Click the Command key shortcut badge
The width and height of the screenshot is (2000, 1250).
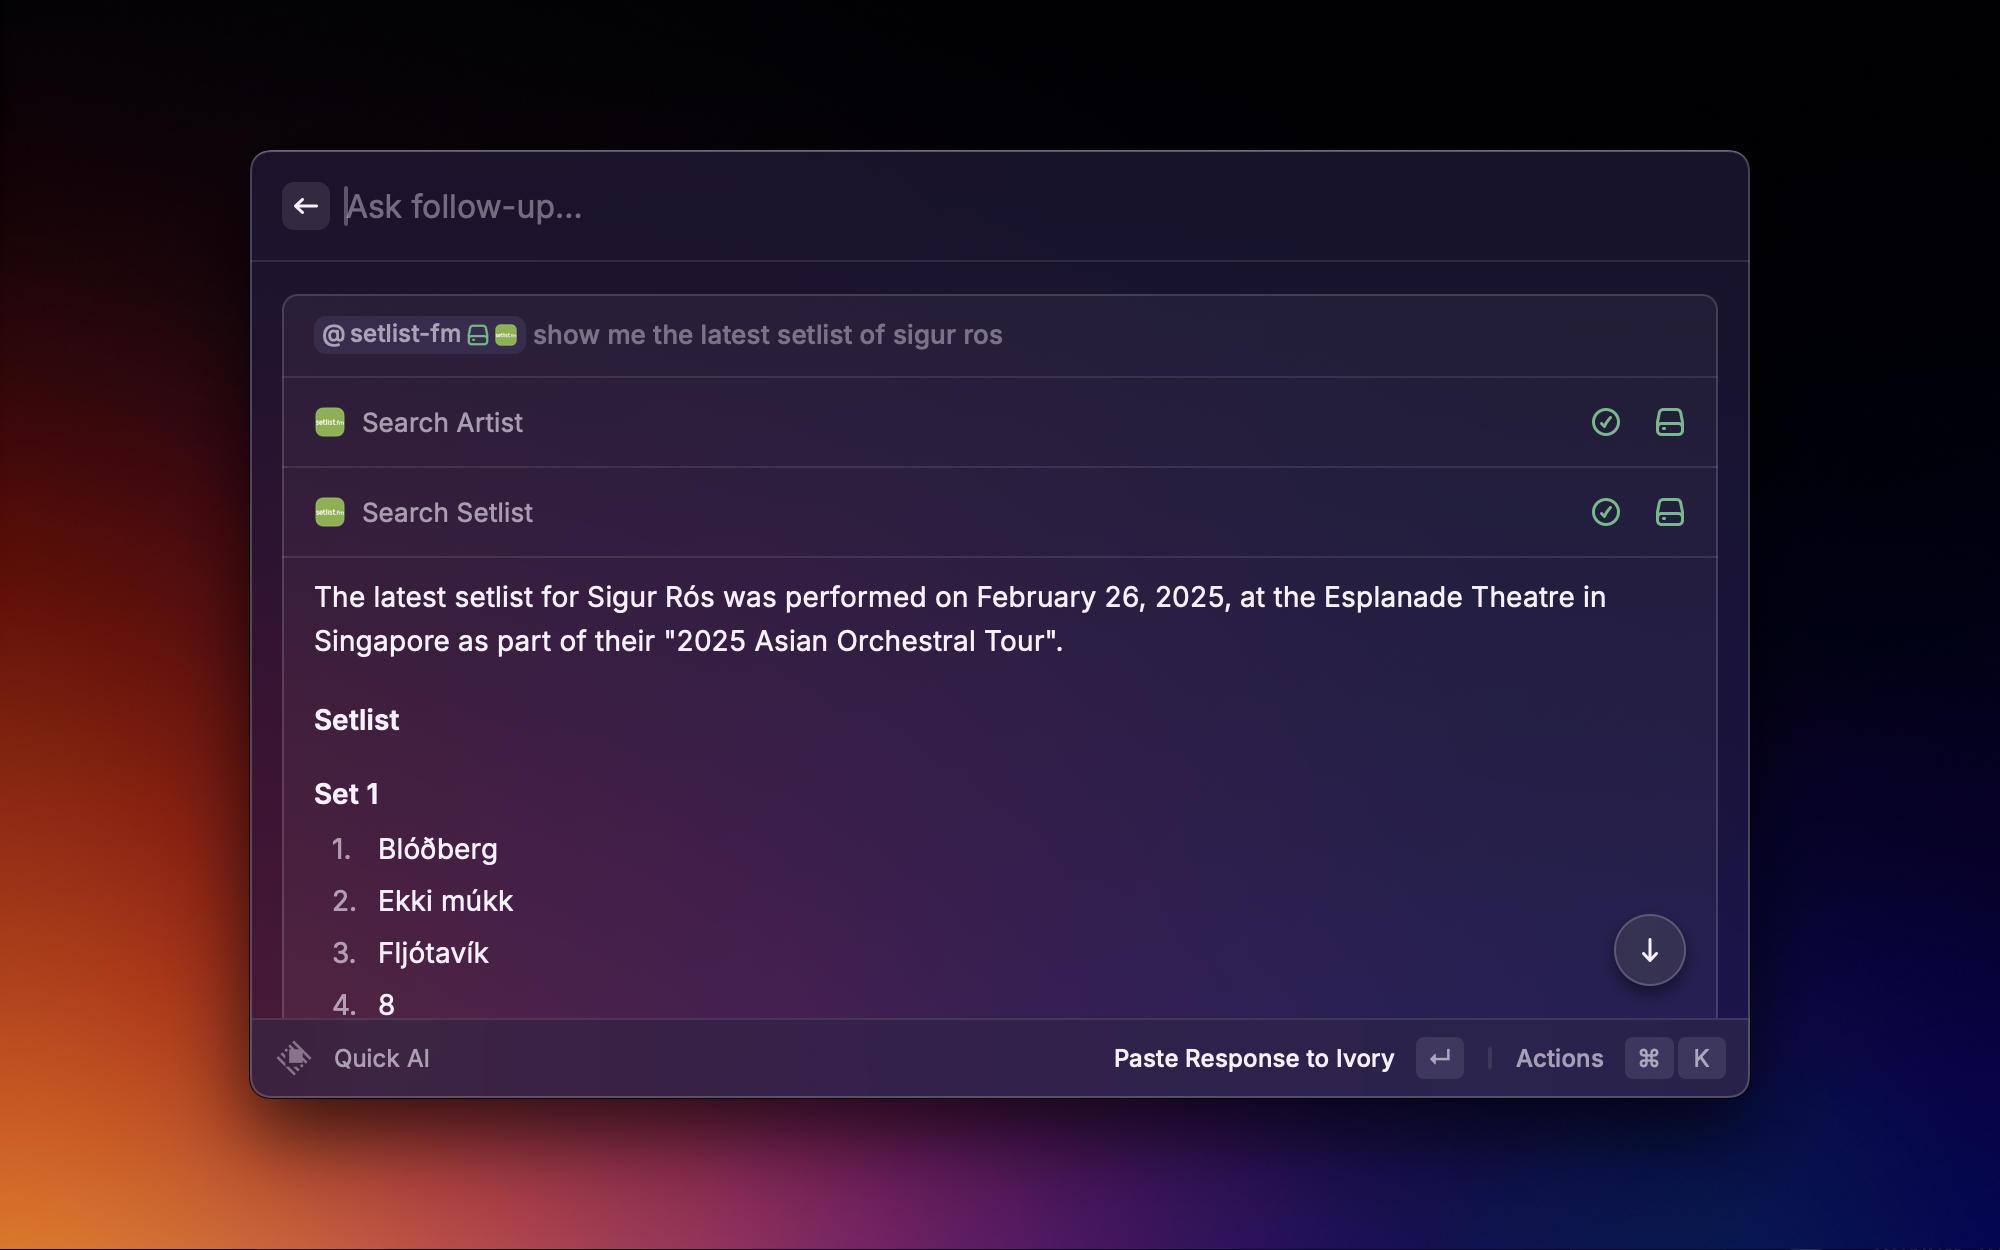pos(1649,1058)
